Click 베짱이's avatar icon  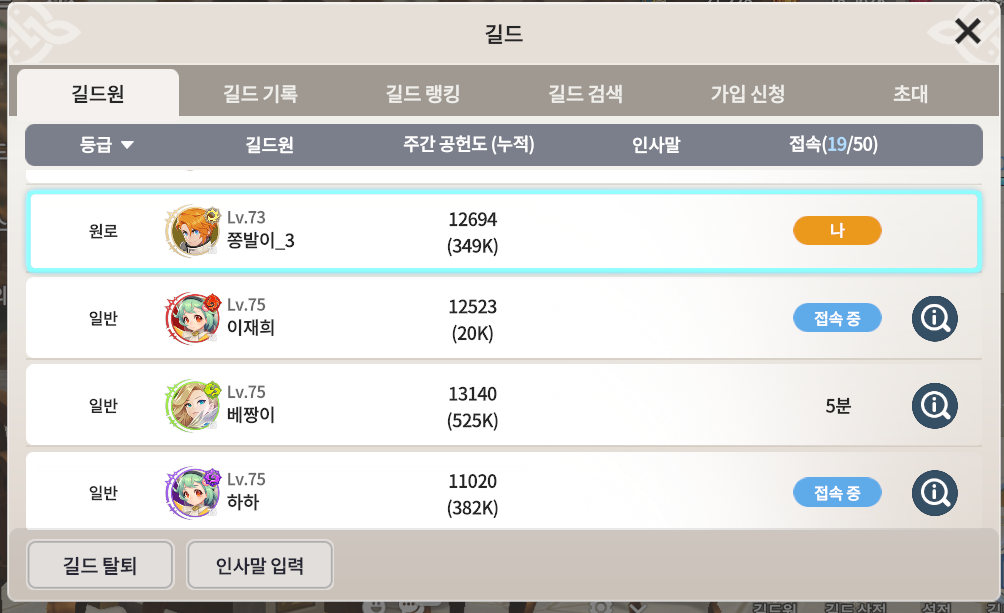click(188, 405)
